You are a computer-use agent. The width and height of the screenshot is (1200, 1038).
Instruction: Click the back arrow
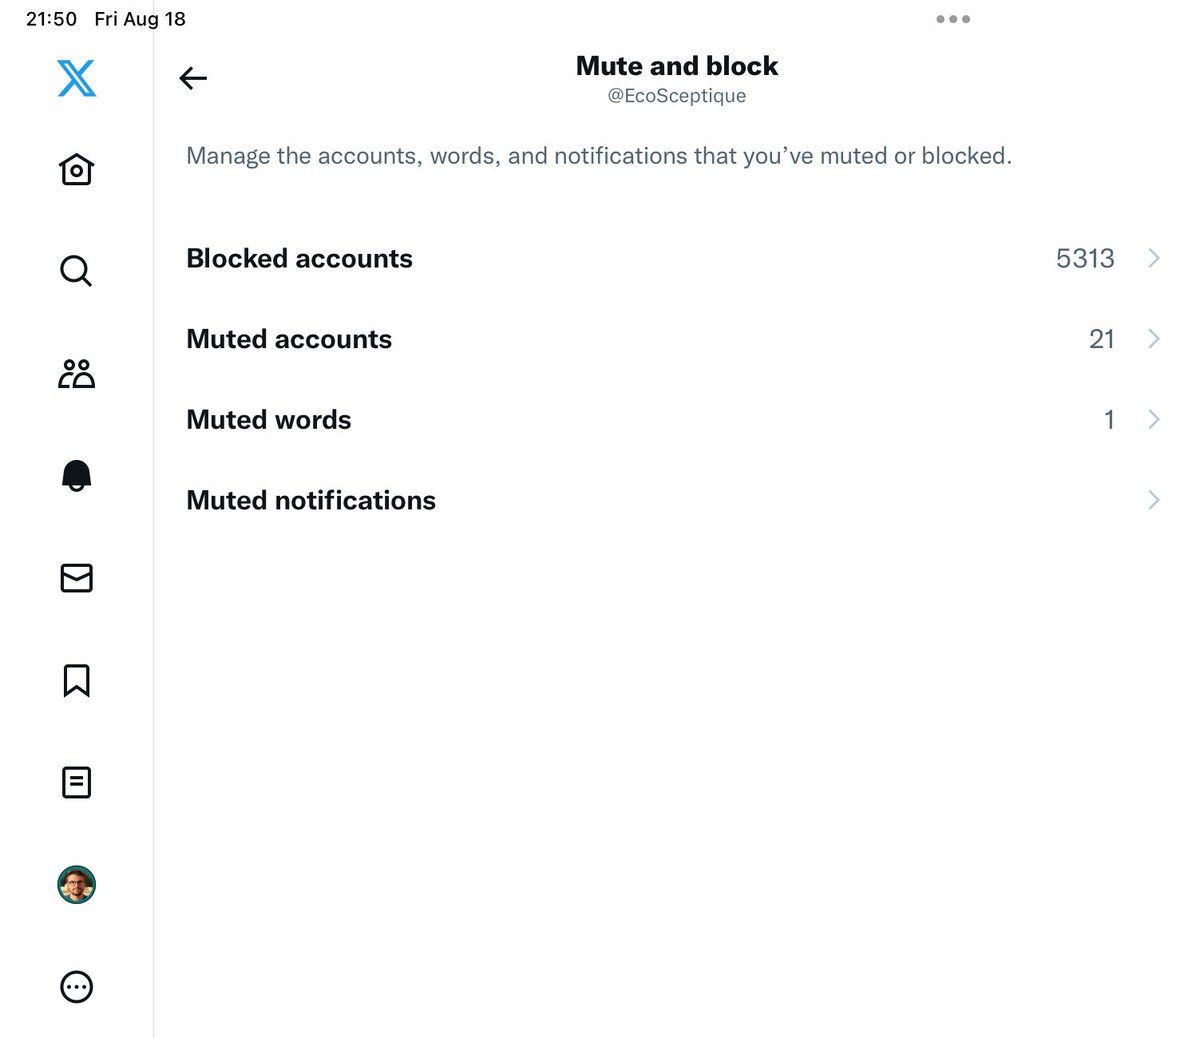193,78
